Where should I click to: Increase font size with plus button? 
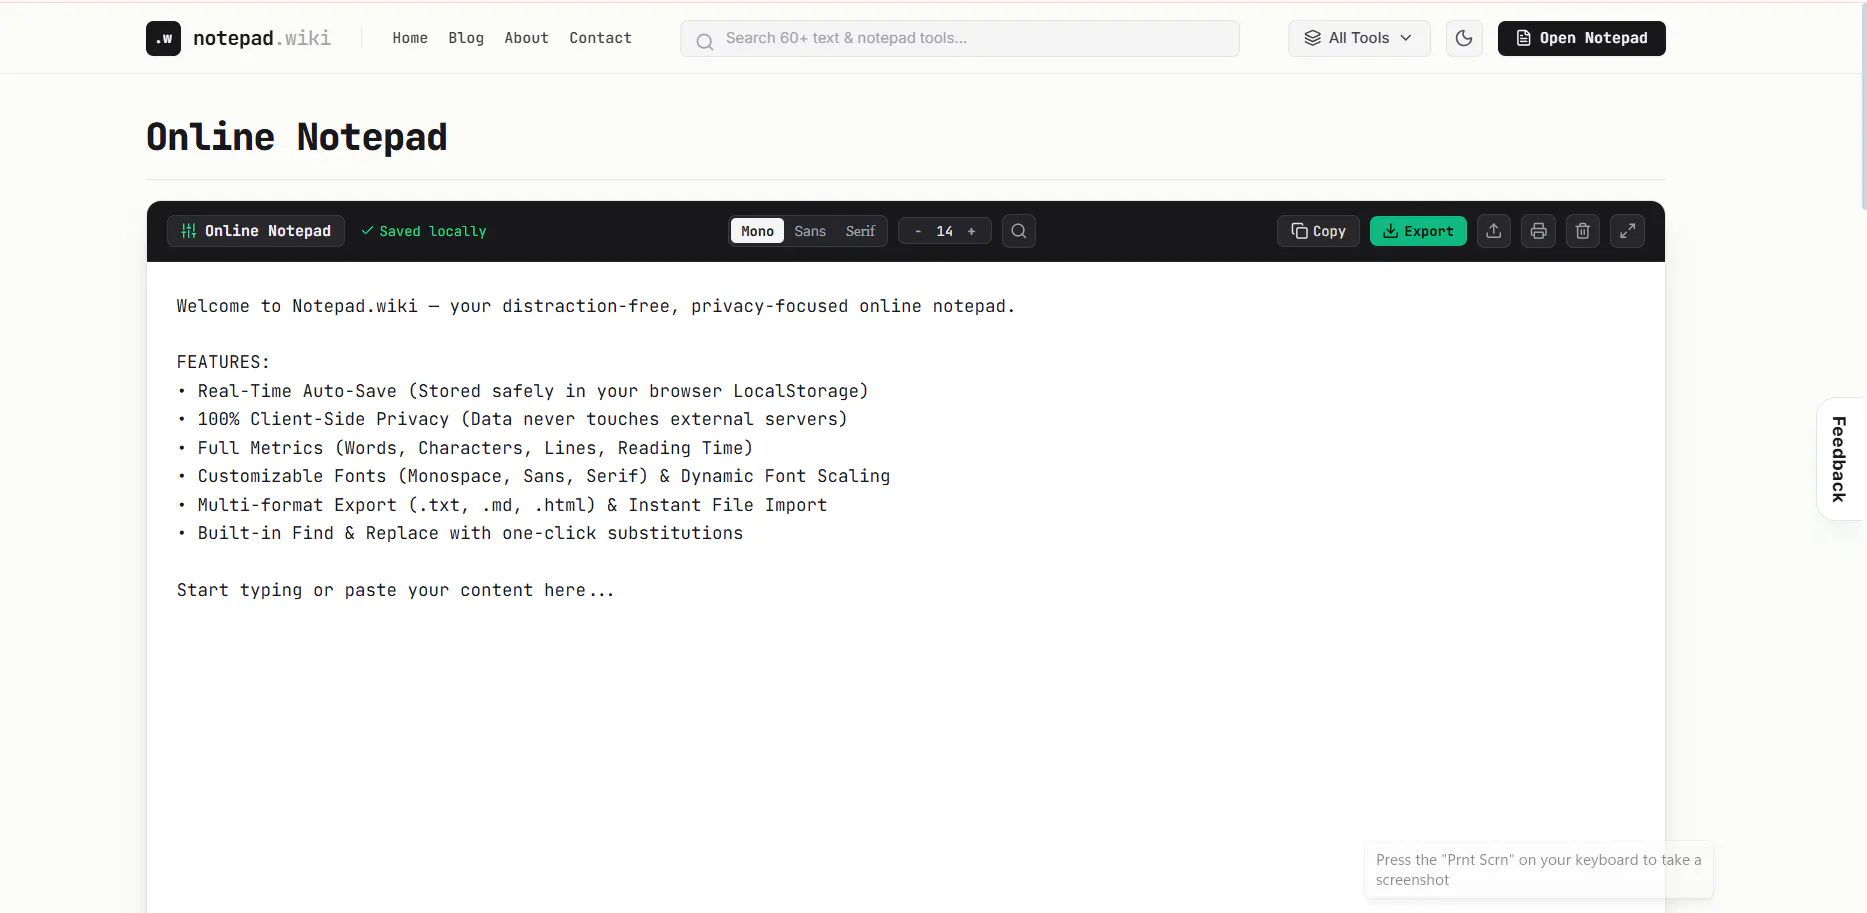pyautogui.click(x=971, y=231)
